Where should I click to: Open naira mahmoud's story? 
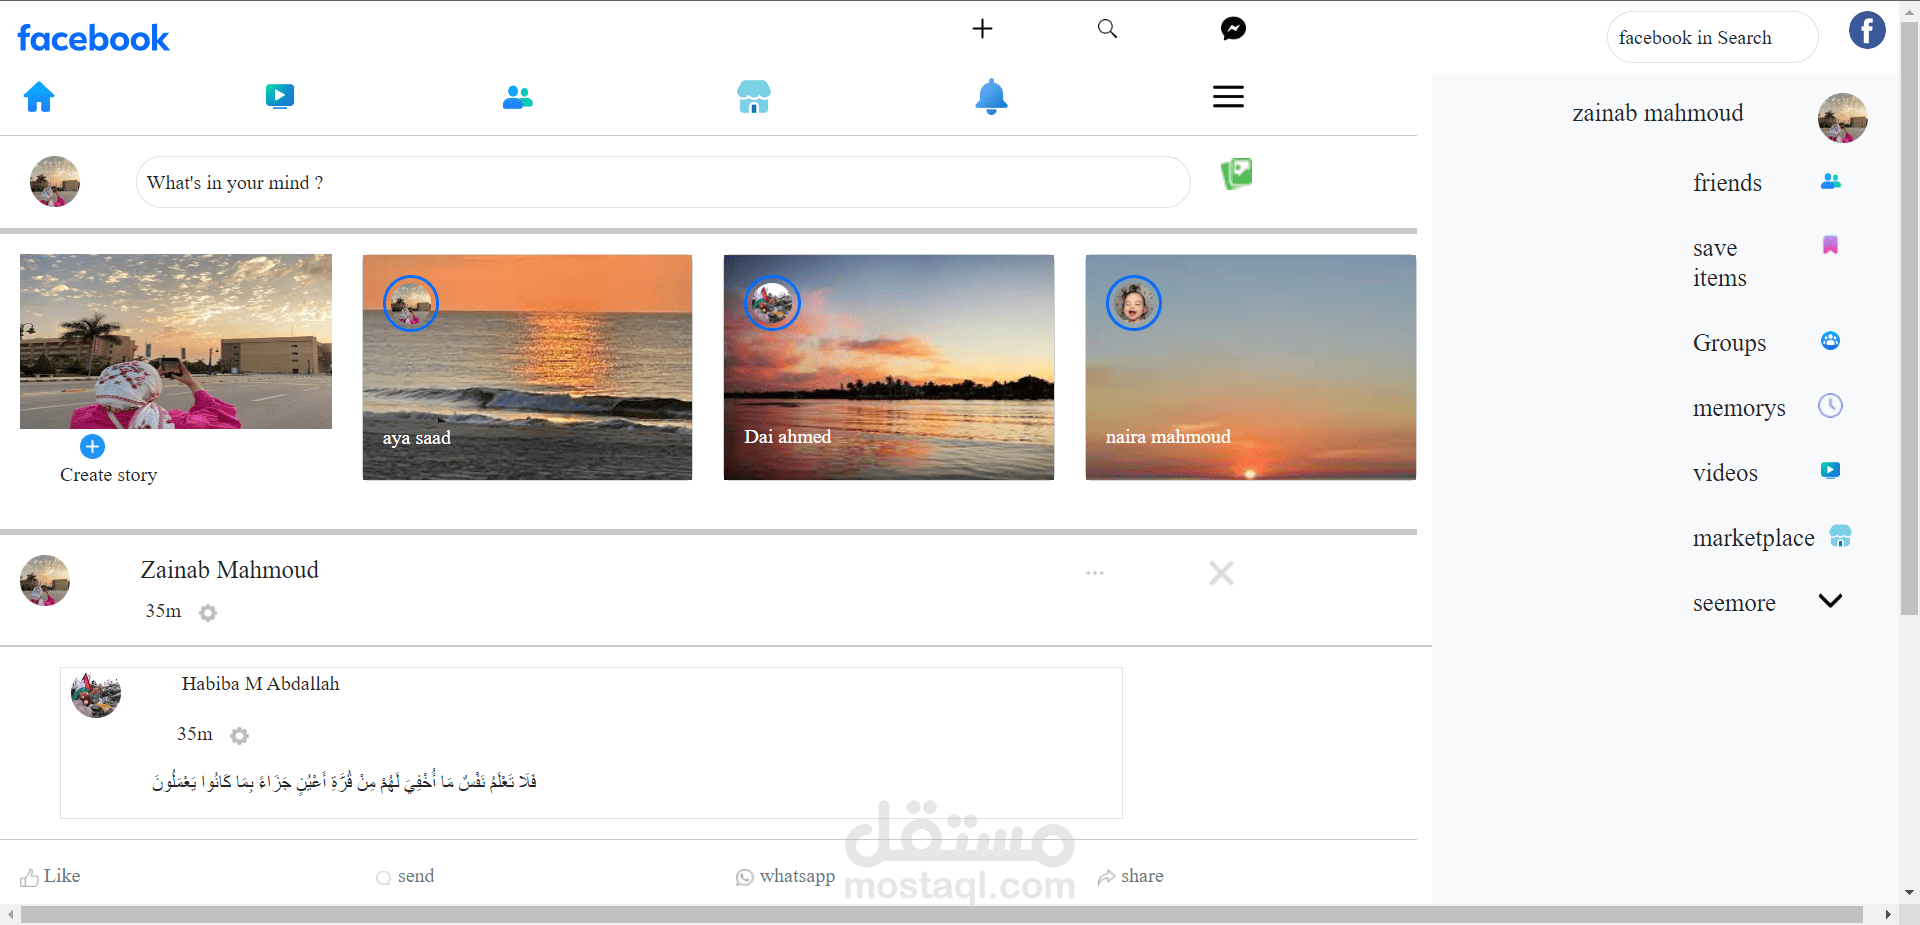point(1251,367)
